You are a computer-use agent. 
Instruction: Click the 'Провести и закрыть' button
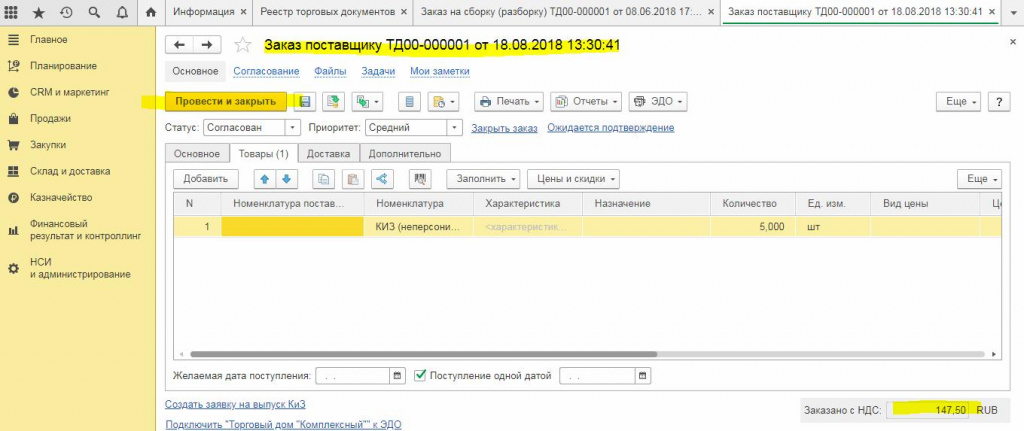(x=225, y=102)
